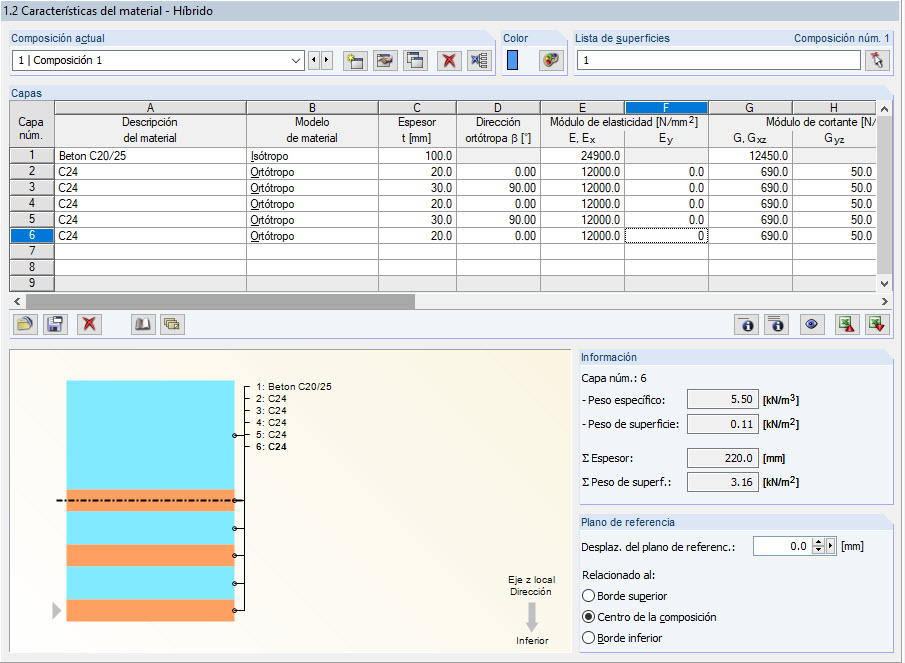This screenshot has width=905, height=663.
Task: Delete layer using red X below table
Action: 89,324
